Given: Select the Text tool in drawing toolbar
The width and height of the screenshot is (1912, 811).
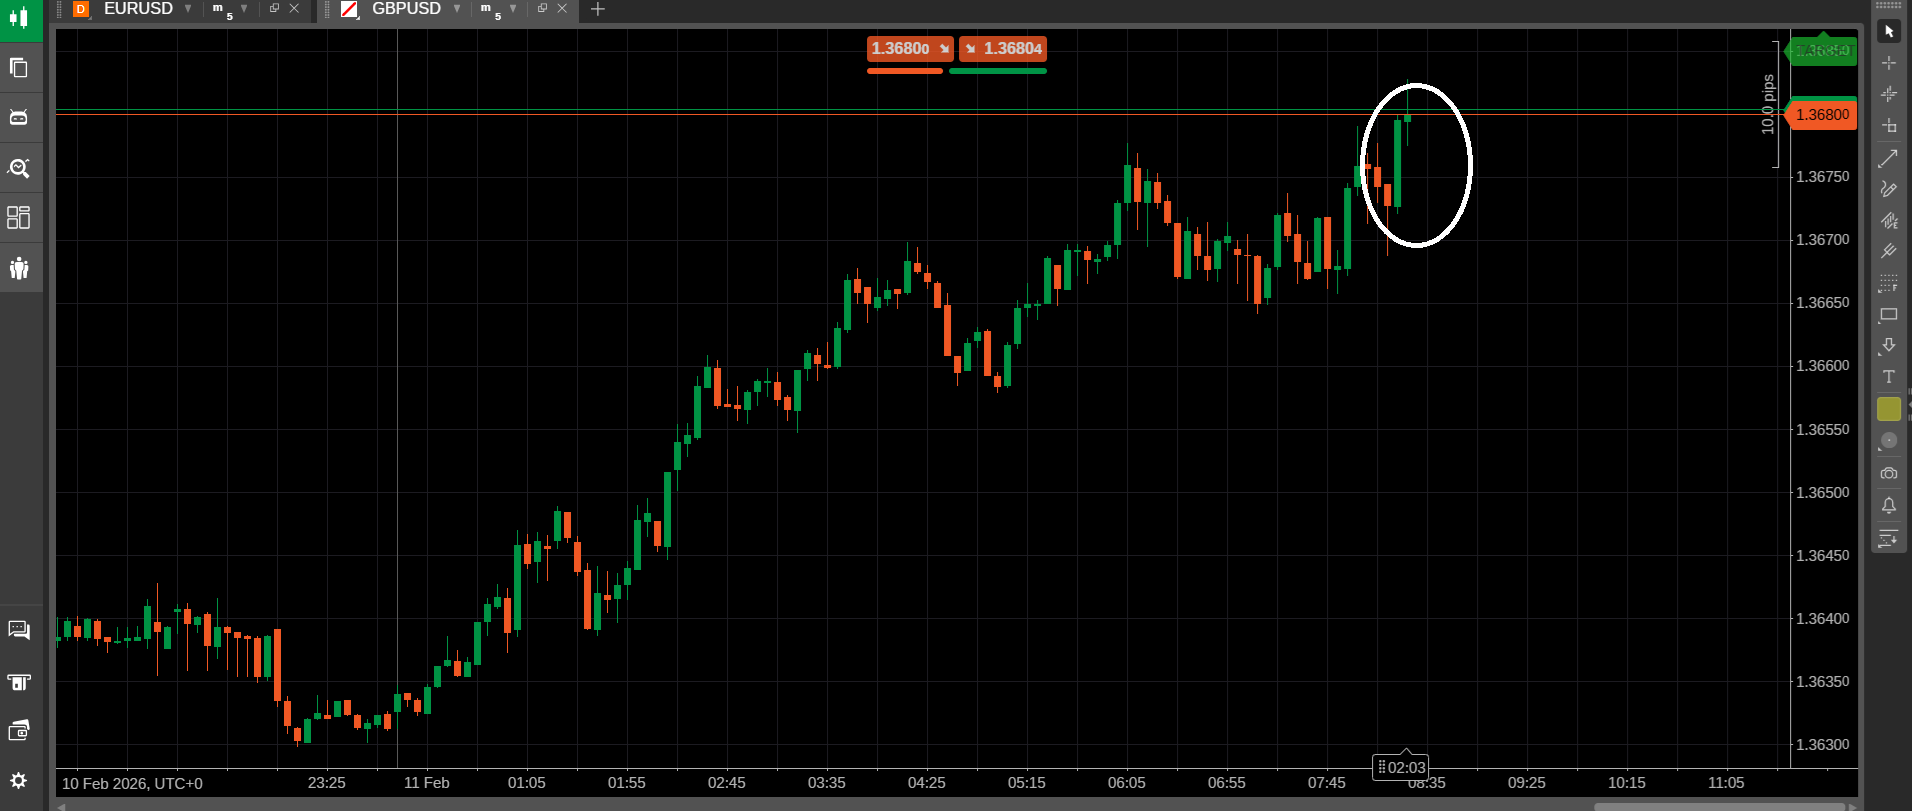Looking at the screenshot, I should (1888, 377).
